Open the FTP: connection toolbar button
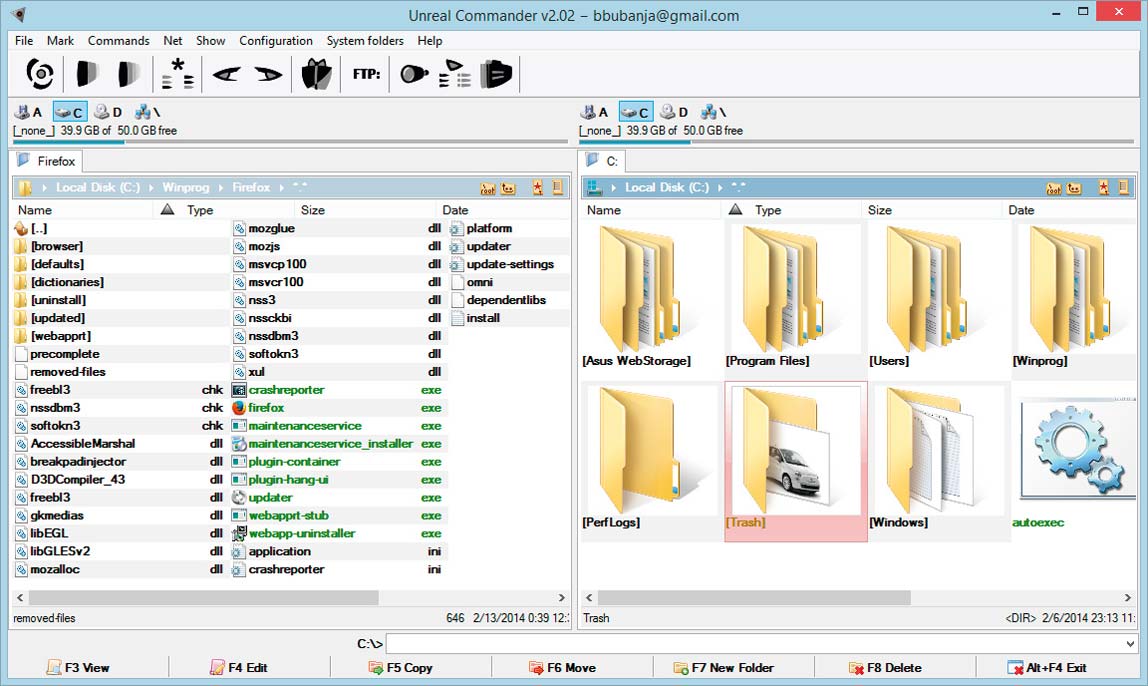The width and height of the screenshot is (1148, 686). coord(366,74)
